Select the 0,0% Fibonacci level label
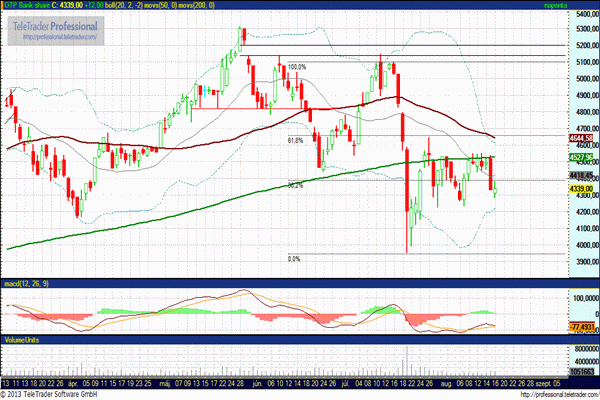Viewport: 600px width, 400px height. 294,259
